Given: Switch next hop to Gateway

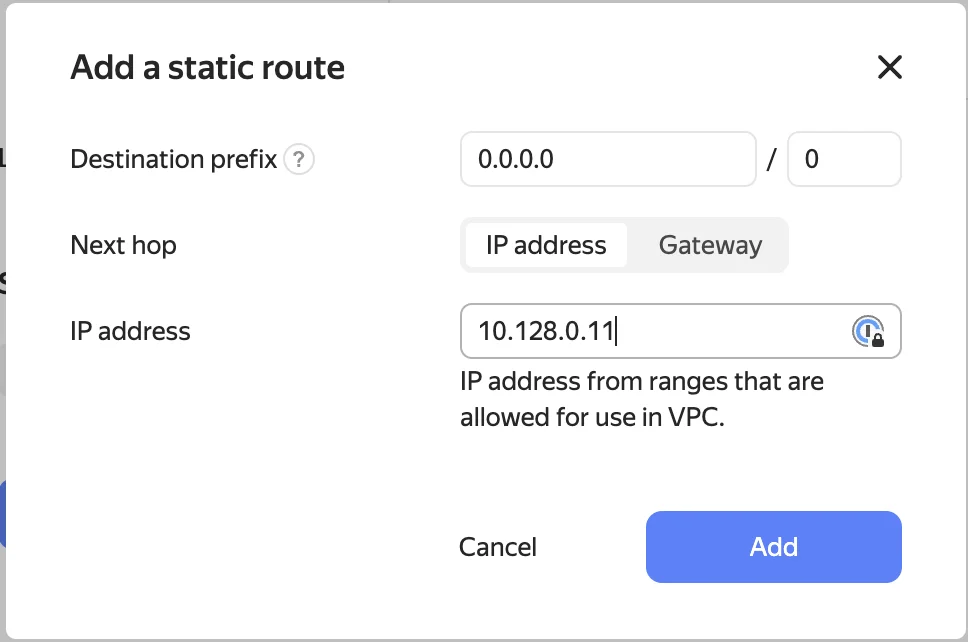Looking at the screenshot, I should [710, 245].
